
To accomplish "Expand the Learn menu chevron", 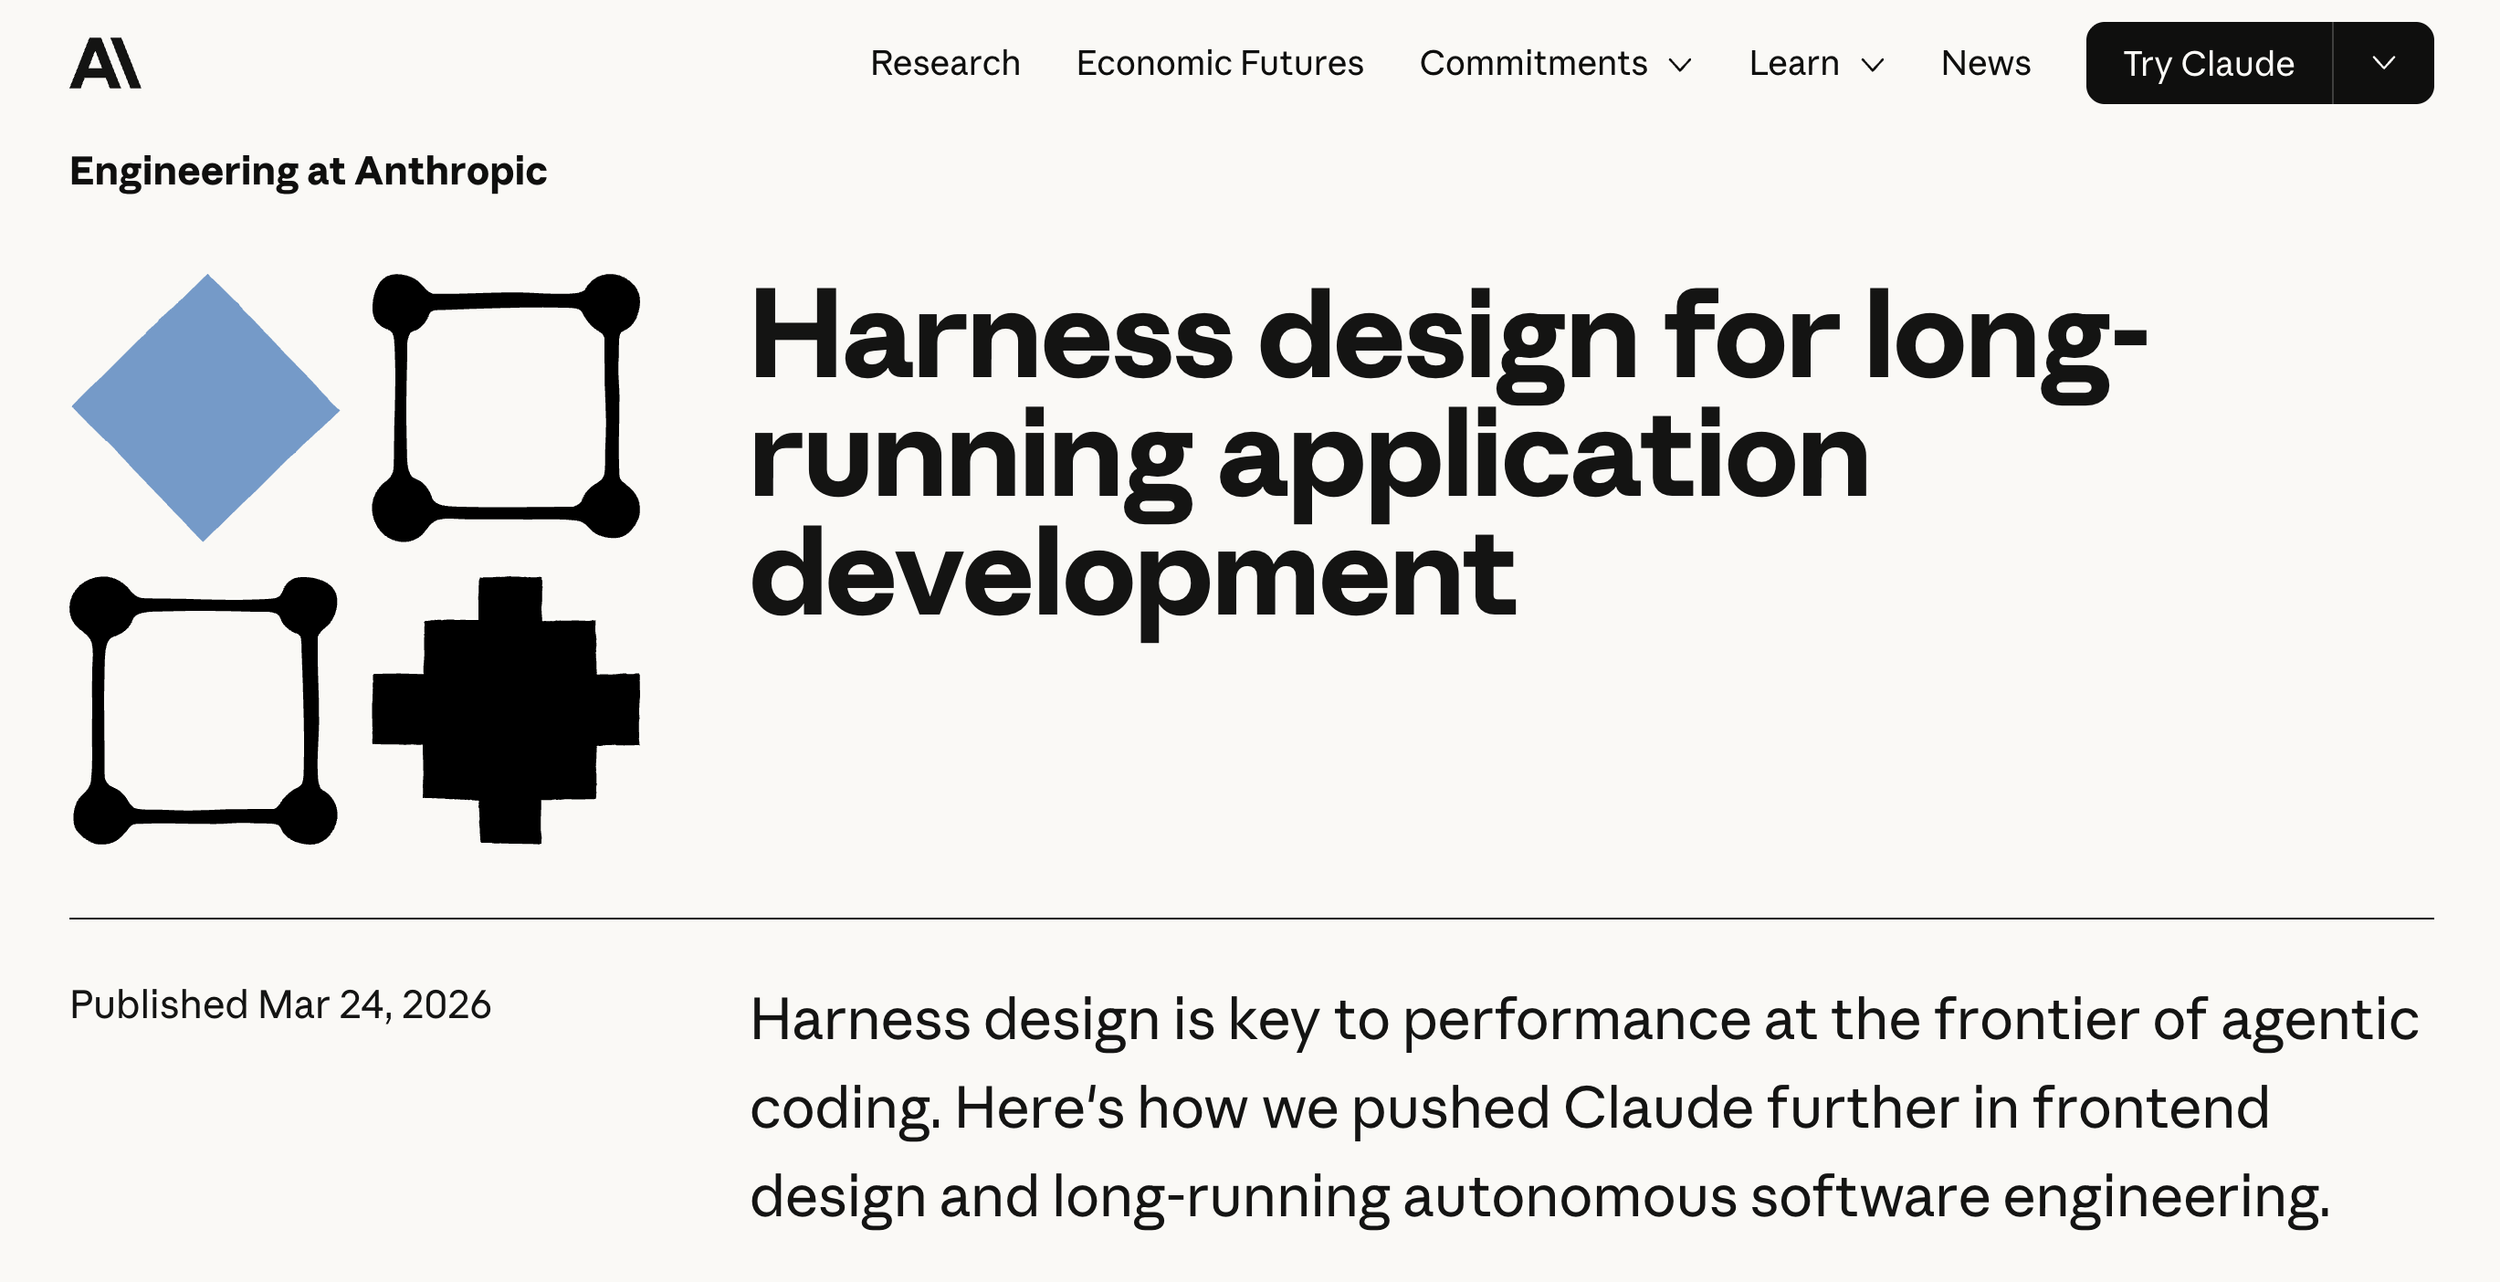I will coord(1872,65).
